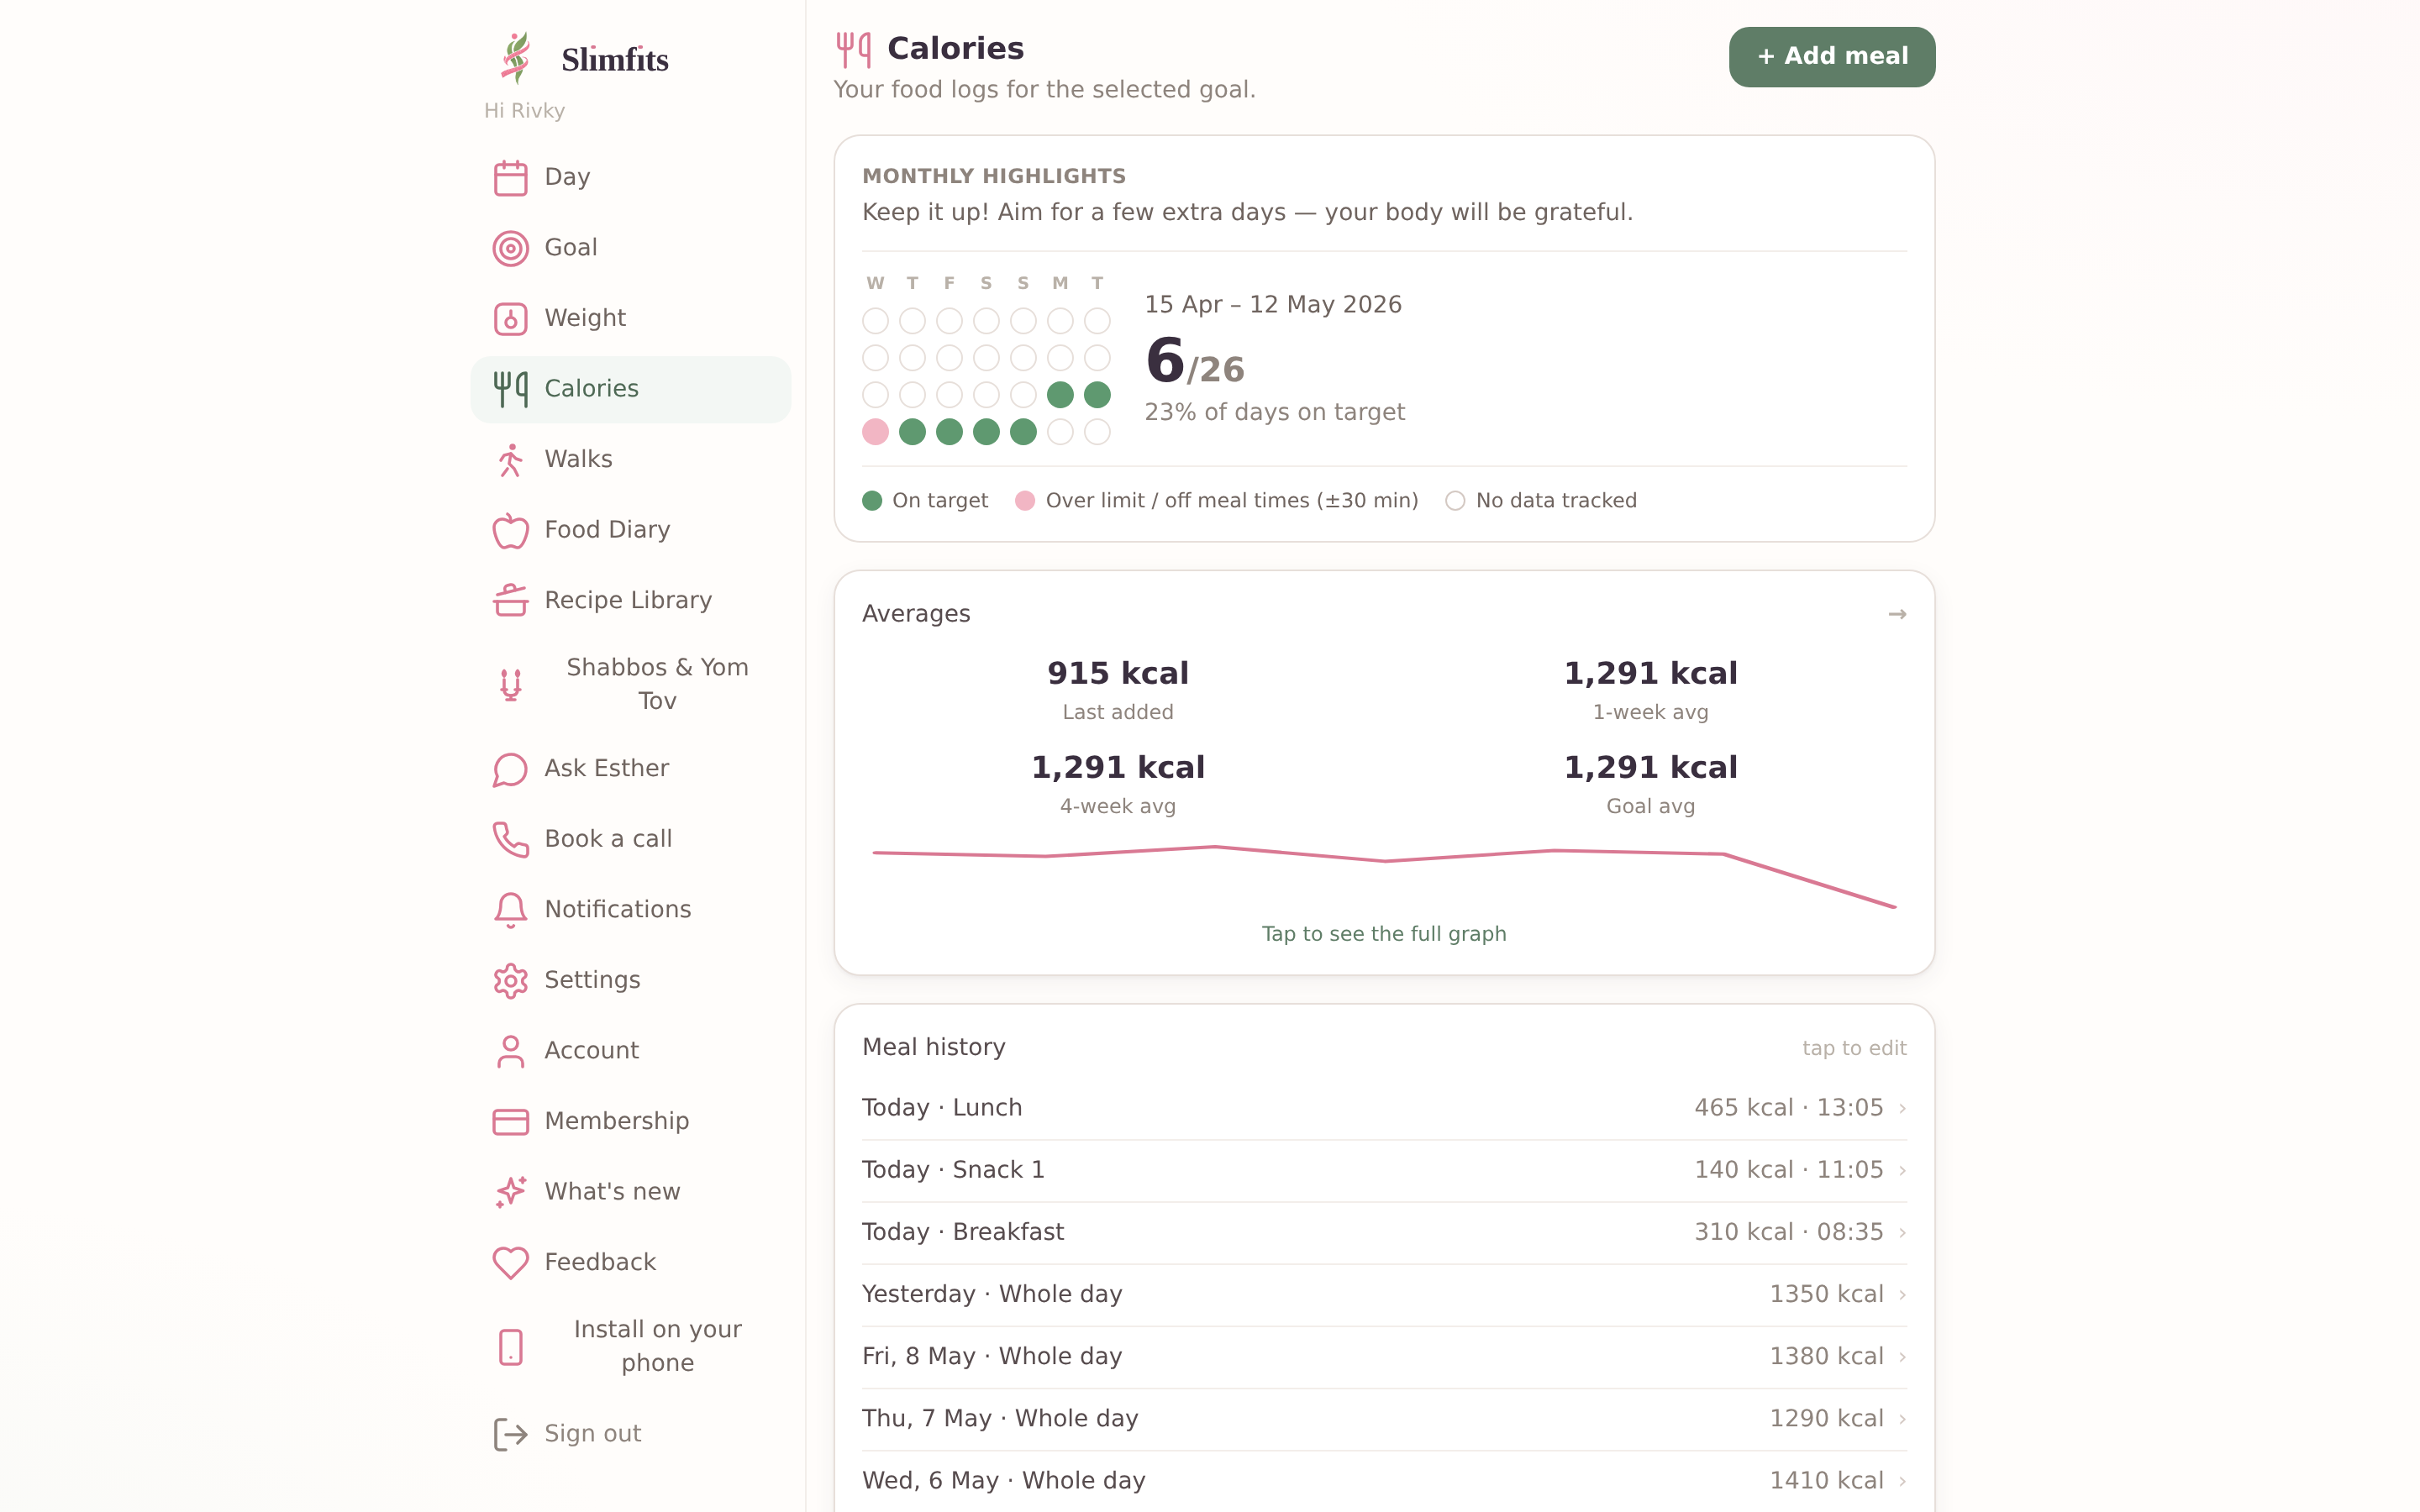
Task: Go to the Weight menu label
Action: coord(585,318)
